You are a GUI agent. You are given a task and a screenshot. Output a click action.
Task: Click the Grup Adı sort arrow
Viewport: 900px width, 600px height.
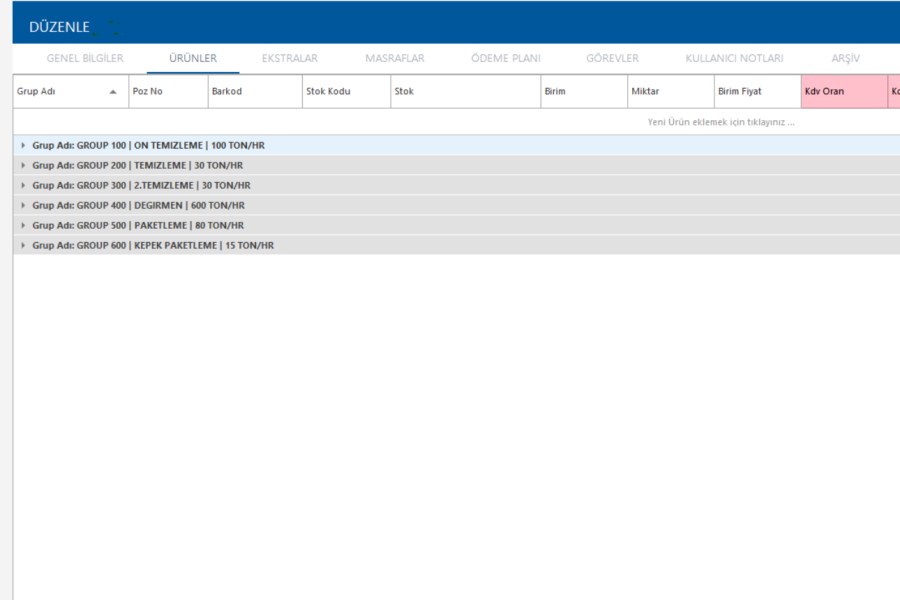tap(113, 92)
